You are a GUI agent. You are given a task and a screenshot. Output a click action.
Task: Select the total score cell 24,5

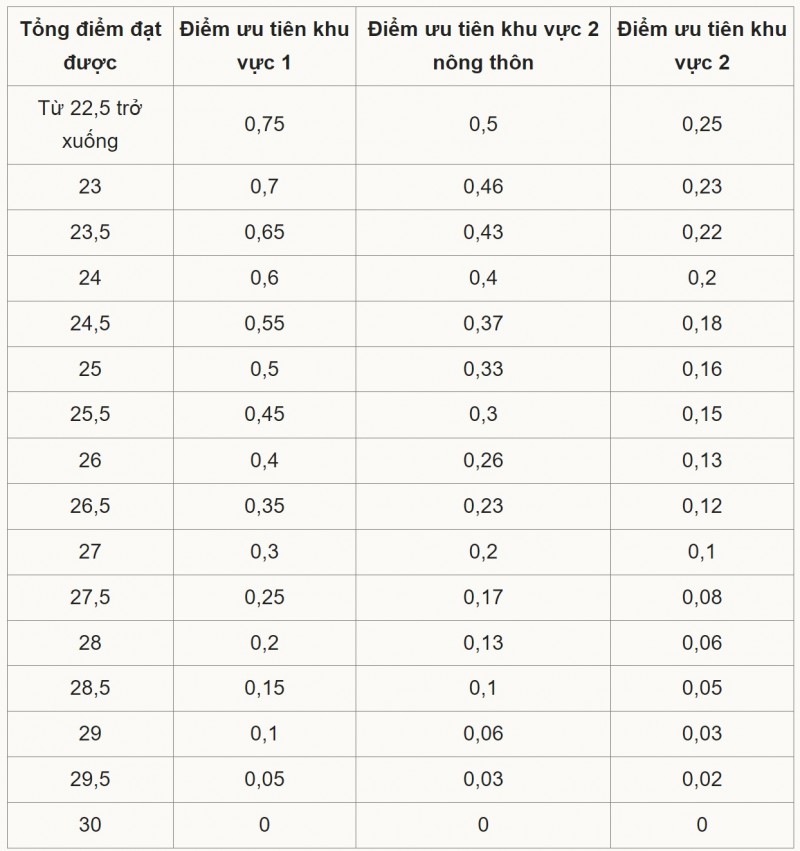pyautogui.click(x=90, y=324)
